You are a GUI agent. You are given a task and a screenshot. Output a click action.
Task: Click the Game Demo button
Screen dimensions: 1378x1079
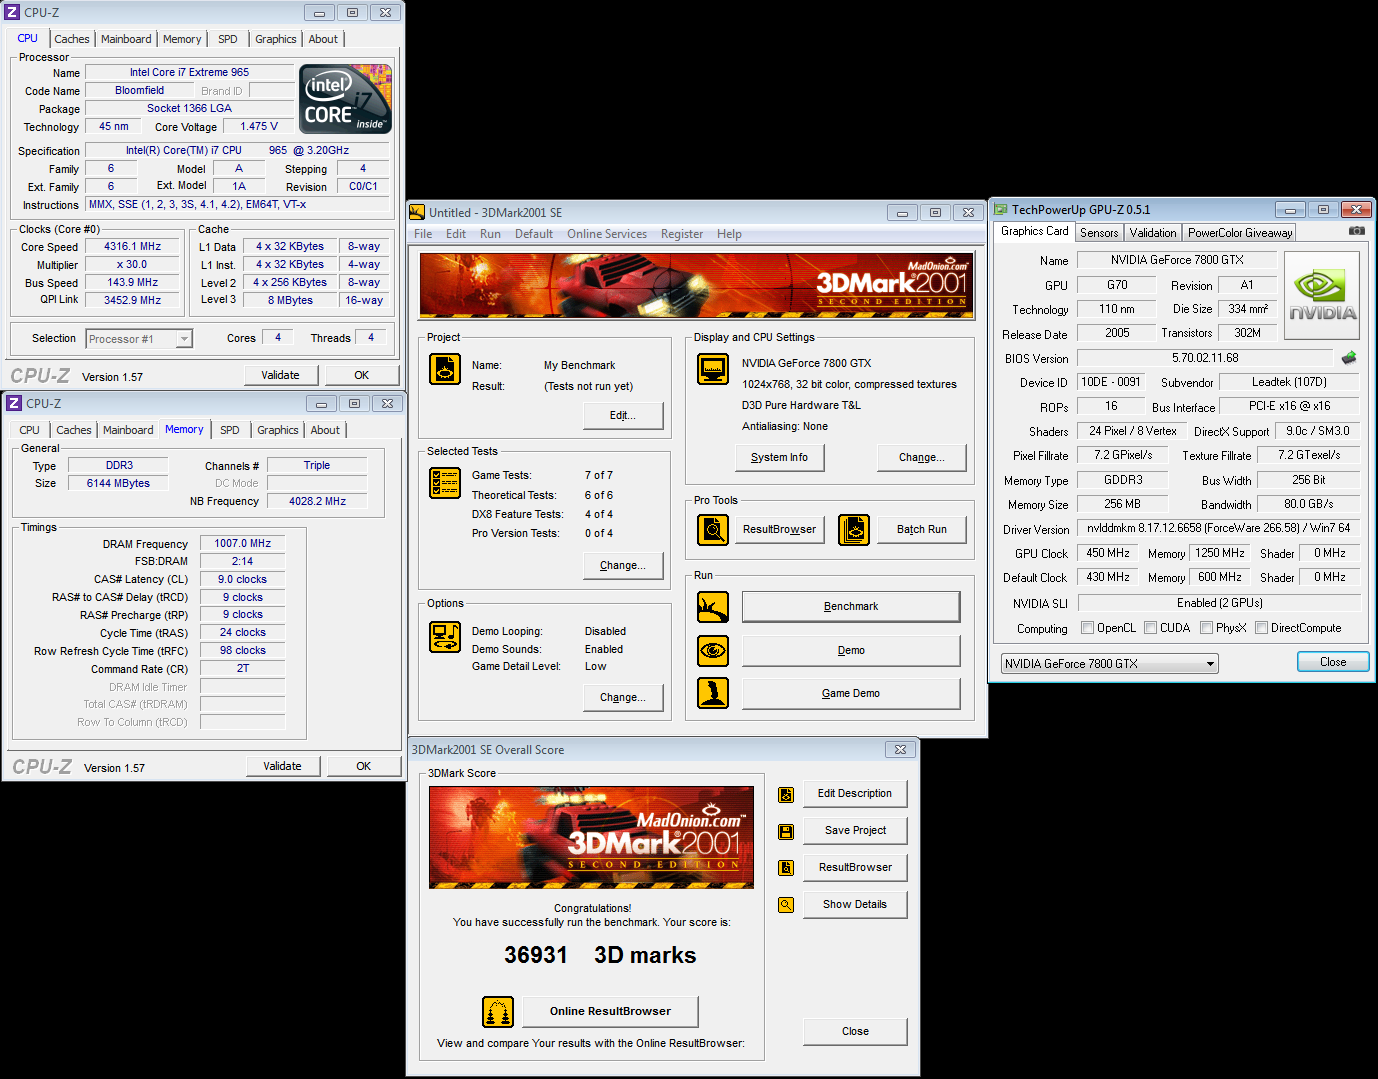[851, 693]
